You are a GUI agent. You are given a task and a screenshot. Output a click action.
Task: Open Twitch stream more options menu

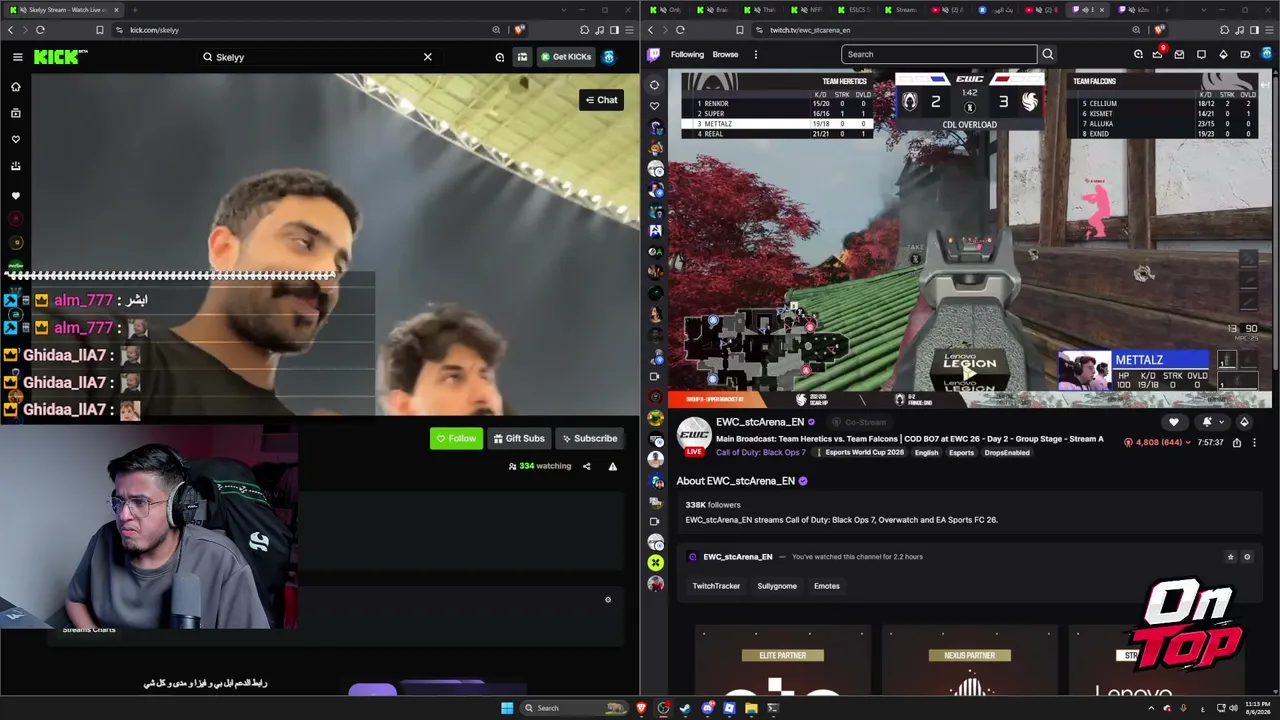(1254, 442)
